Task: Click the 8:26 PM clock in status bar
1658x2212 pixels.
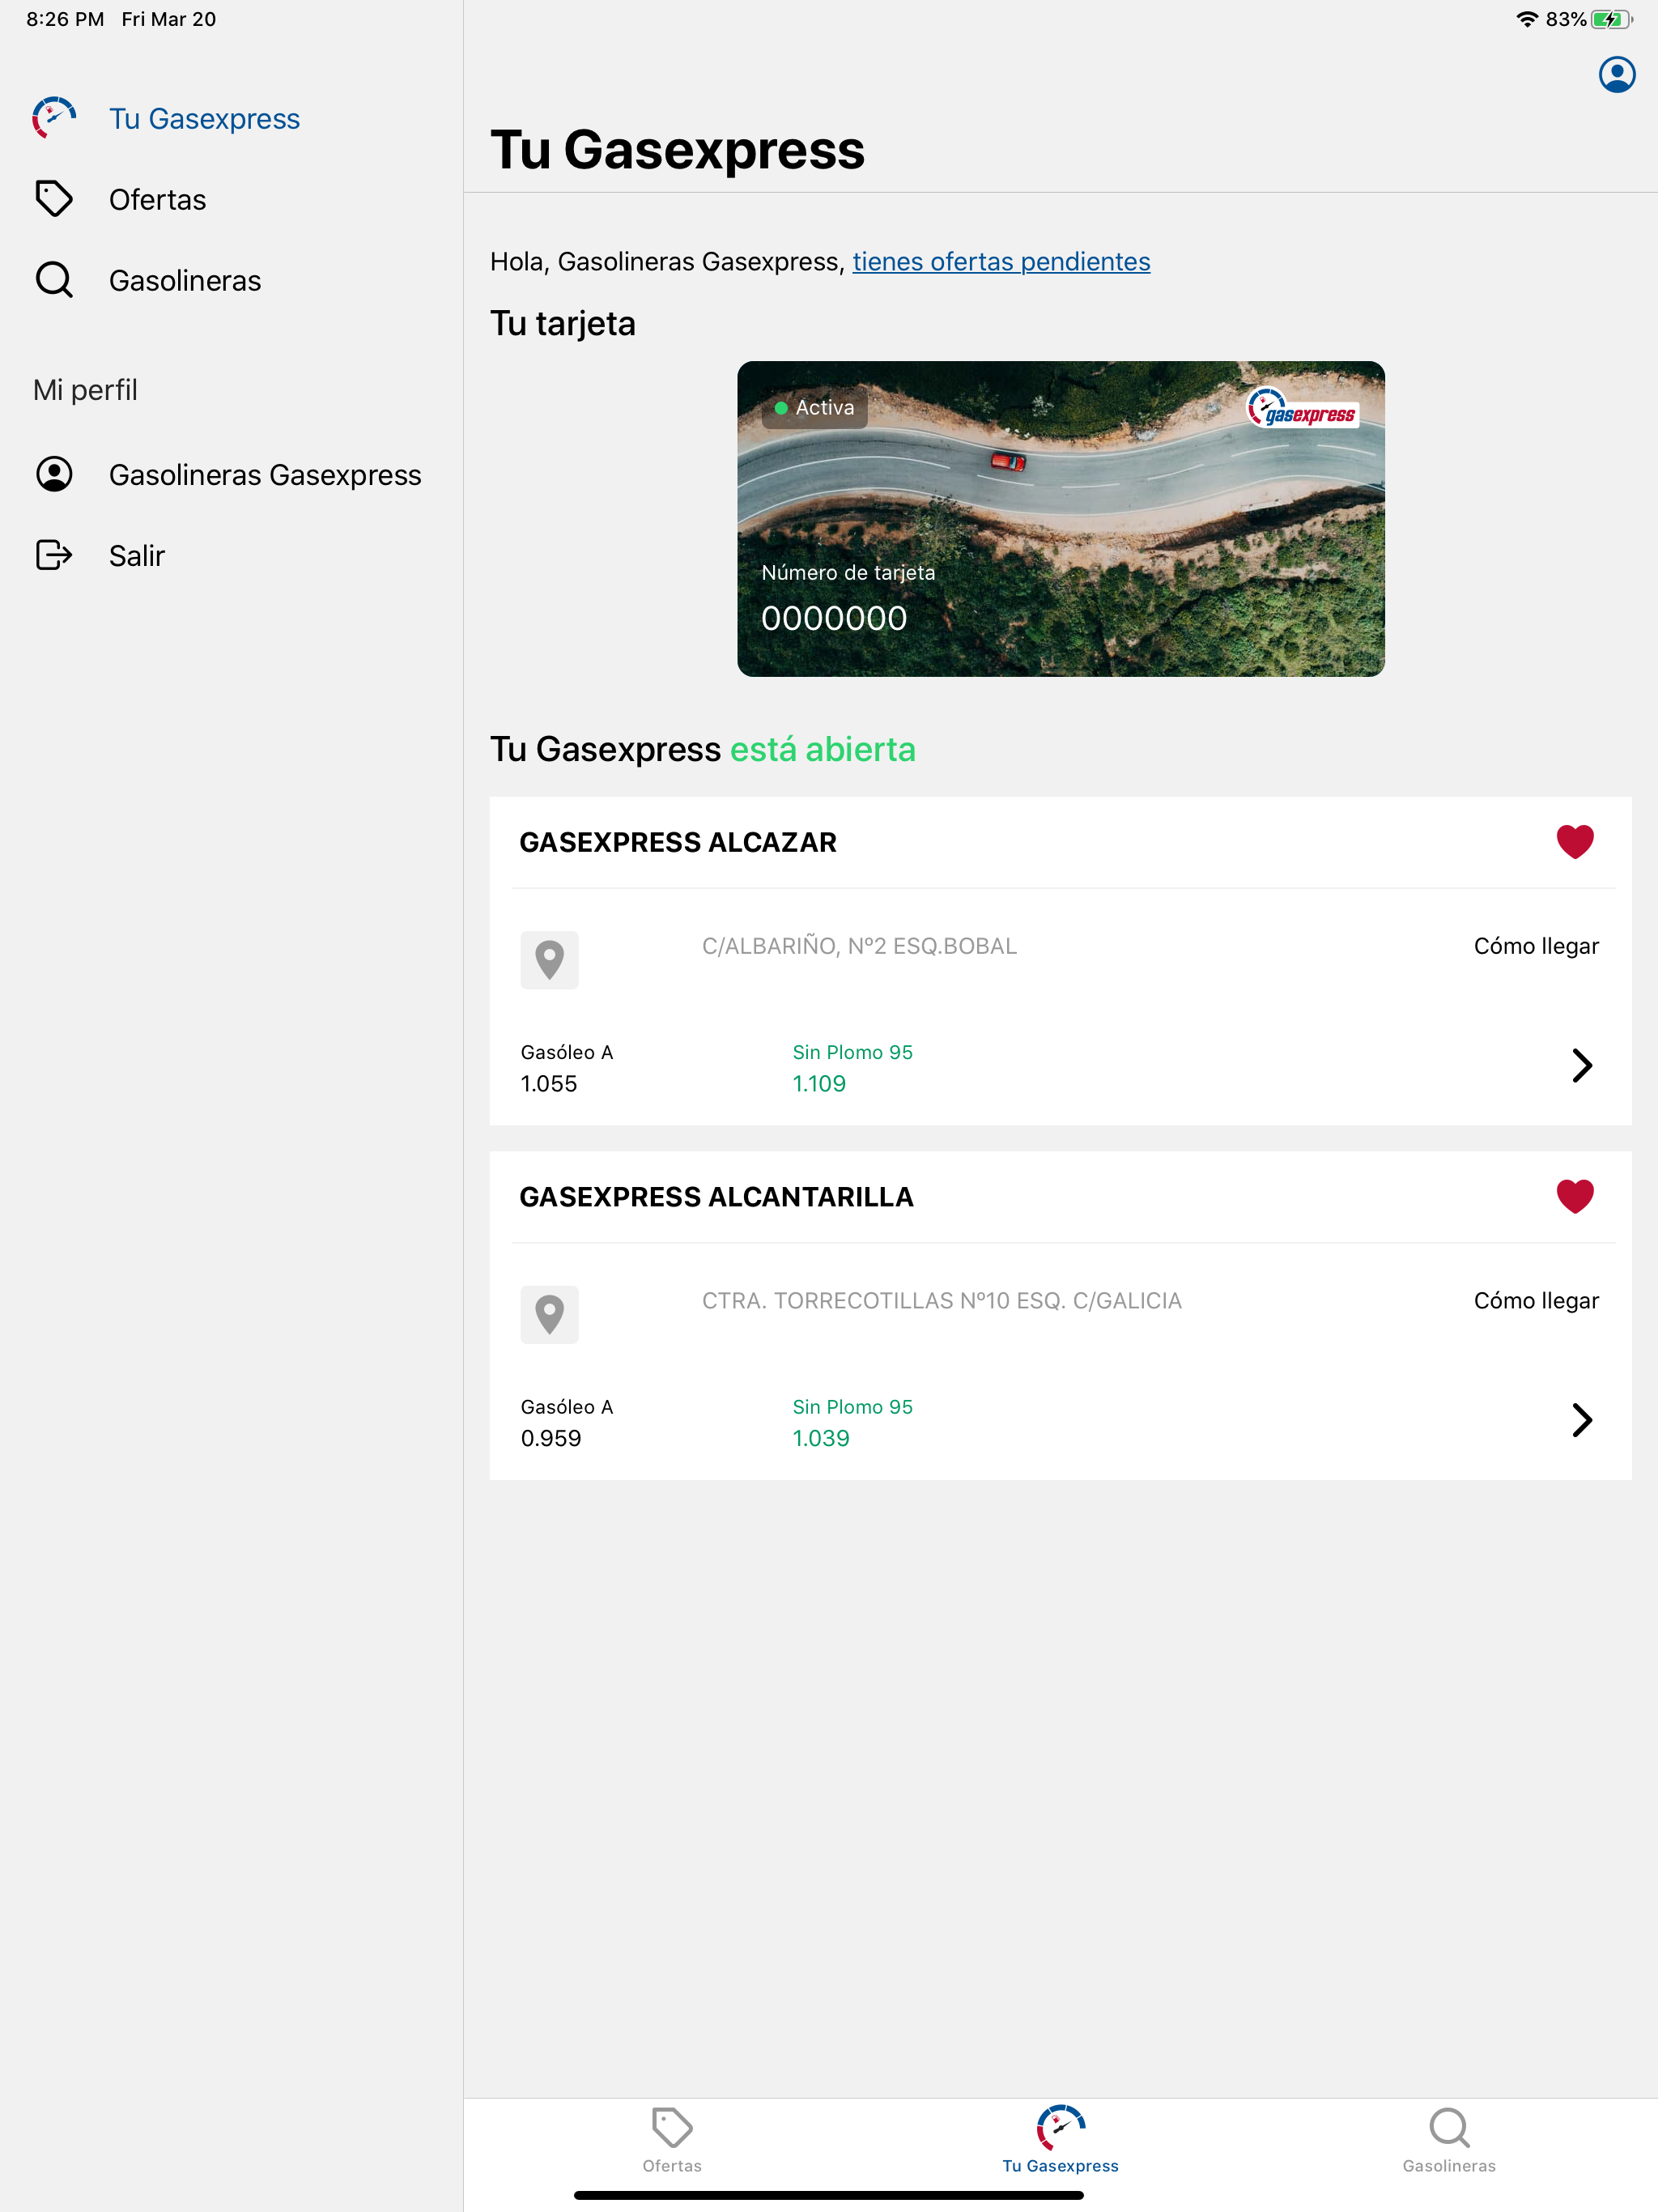Action: (x=65, y=19)
